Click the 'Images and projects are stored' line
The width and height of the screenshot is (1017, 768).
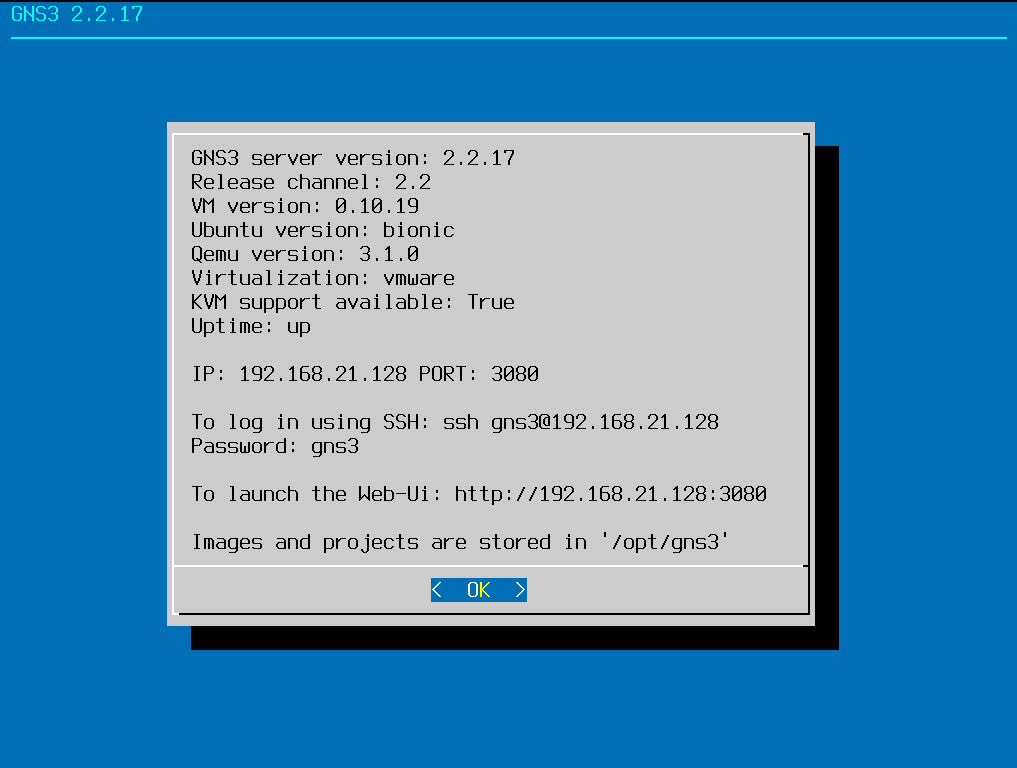(461, 542)
